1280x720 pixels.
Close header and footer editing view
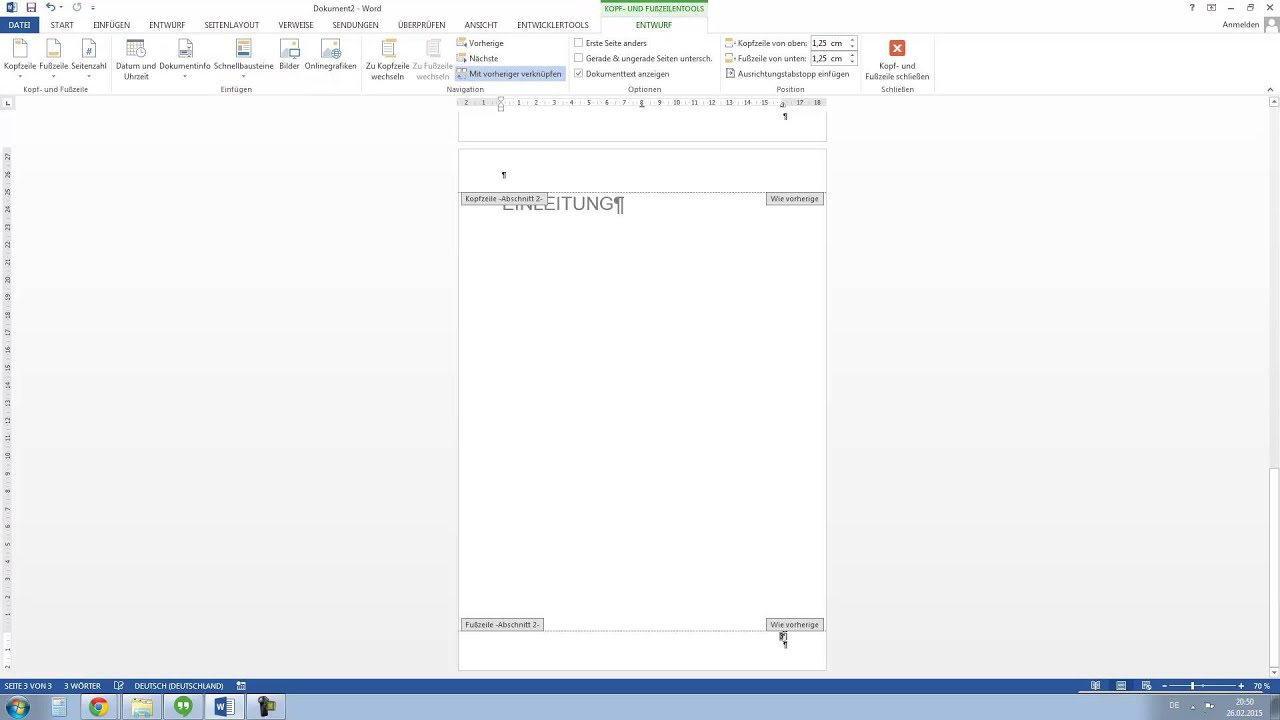coord(897,58)
